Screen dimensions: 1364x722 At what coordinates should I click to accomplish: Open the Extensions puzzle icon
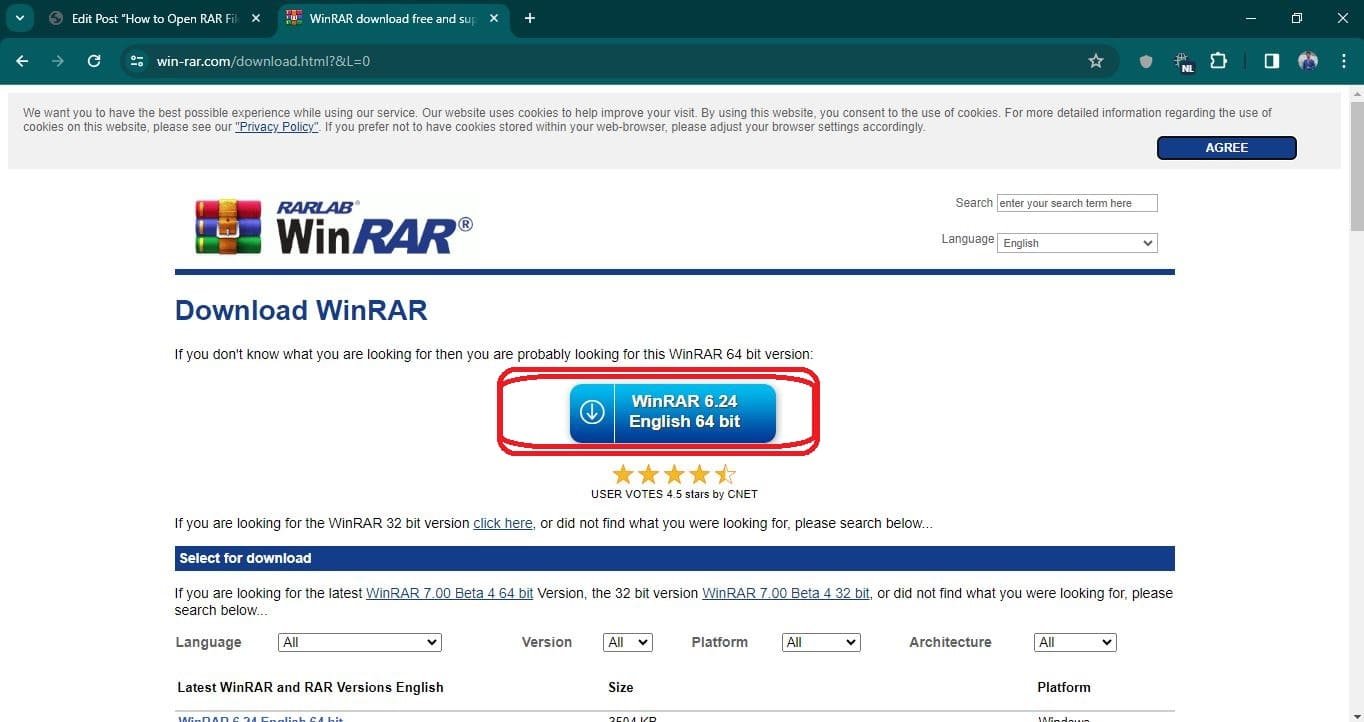(x=1218, y=61)
